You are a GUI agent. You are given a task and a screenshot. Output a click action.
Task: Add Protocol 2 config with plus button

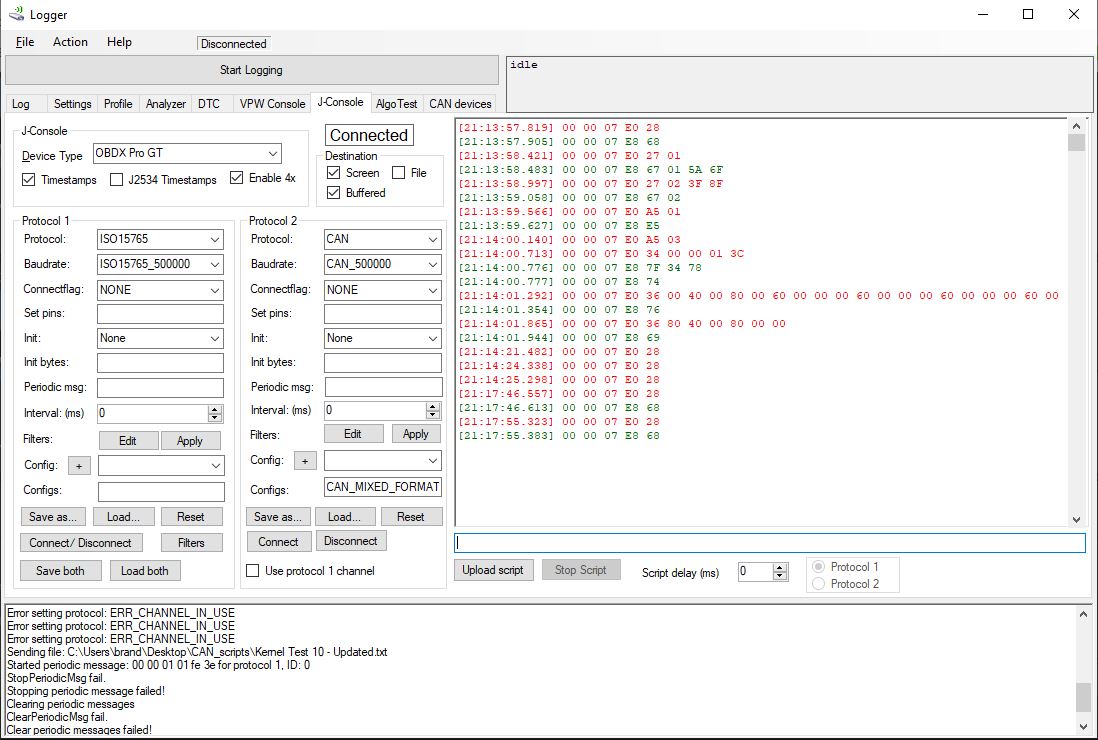[x=305, y=461]
